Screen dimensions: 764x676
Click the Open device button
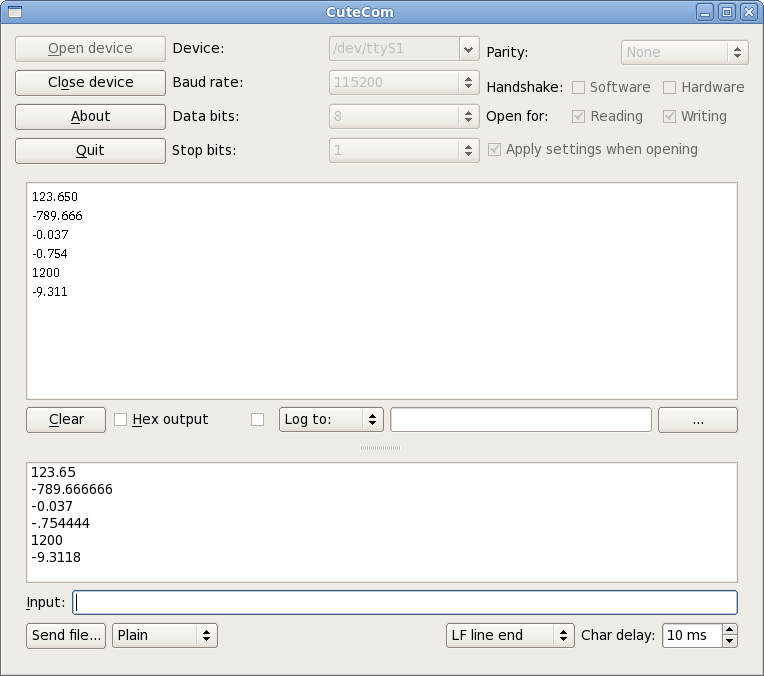[90, 49]
